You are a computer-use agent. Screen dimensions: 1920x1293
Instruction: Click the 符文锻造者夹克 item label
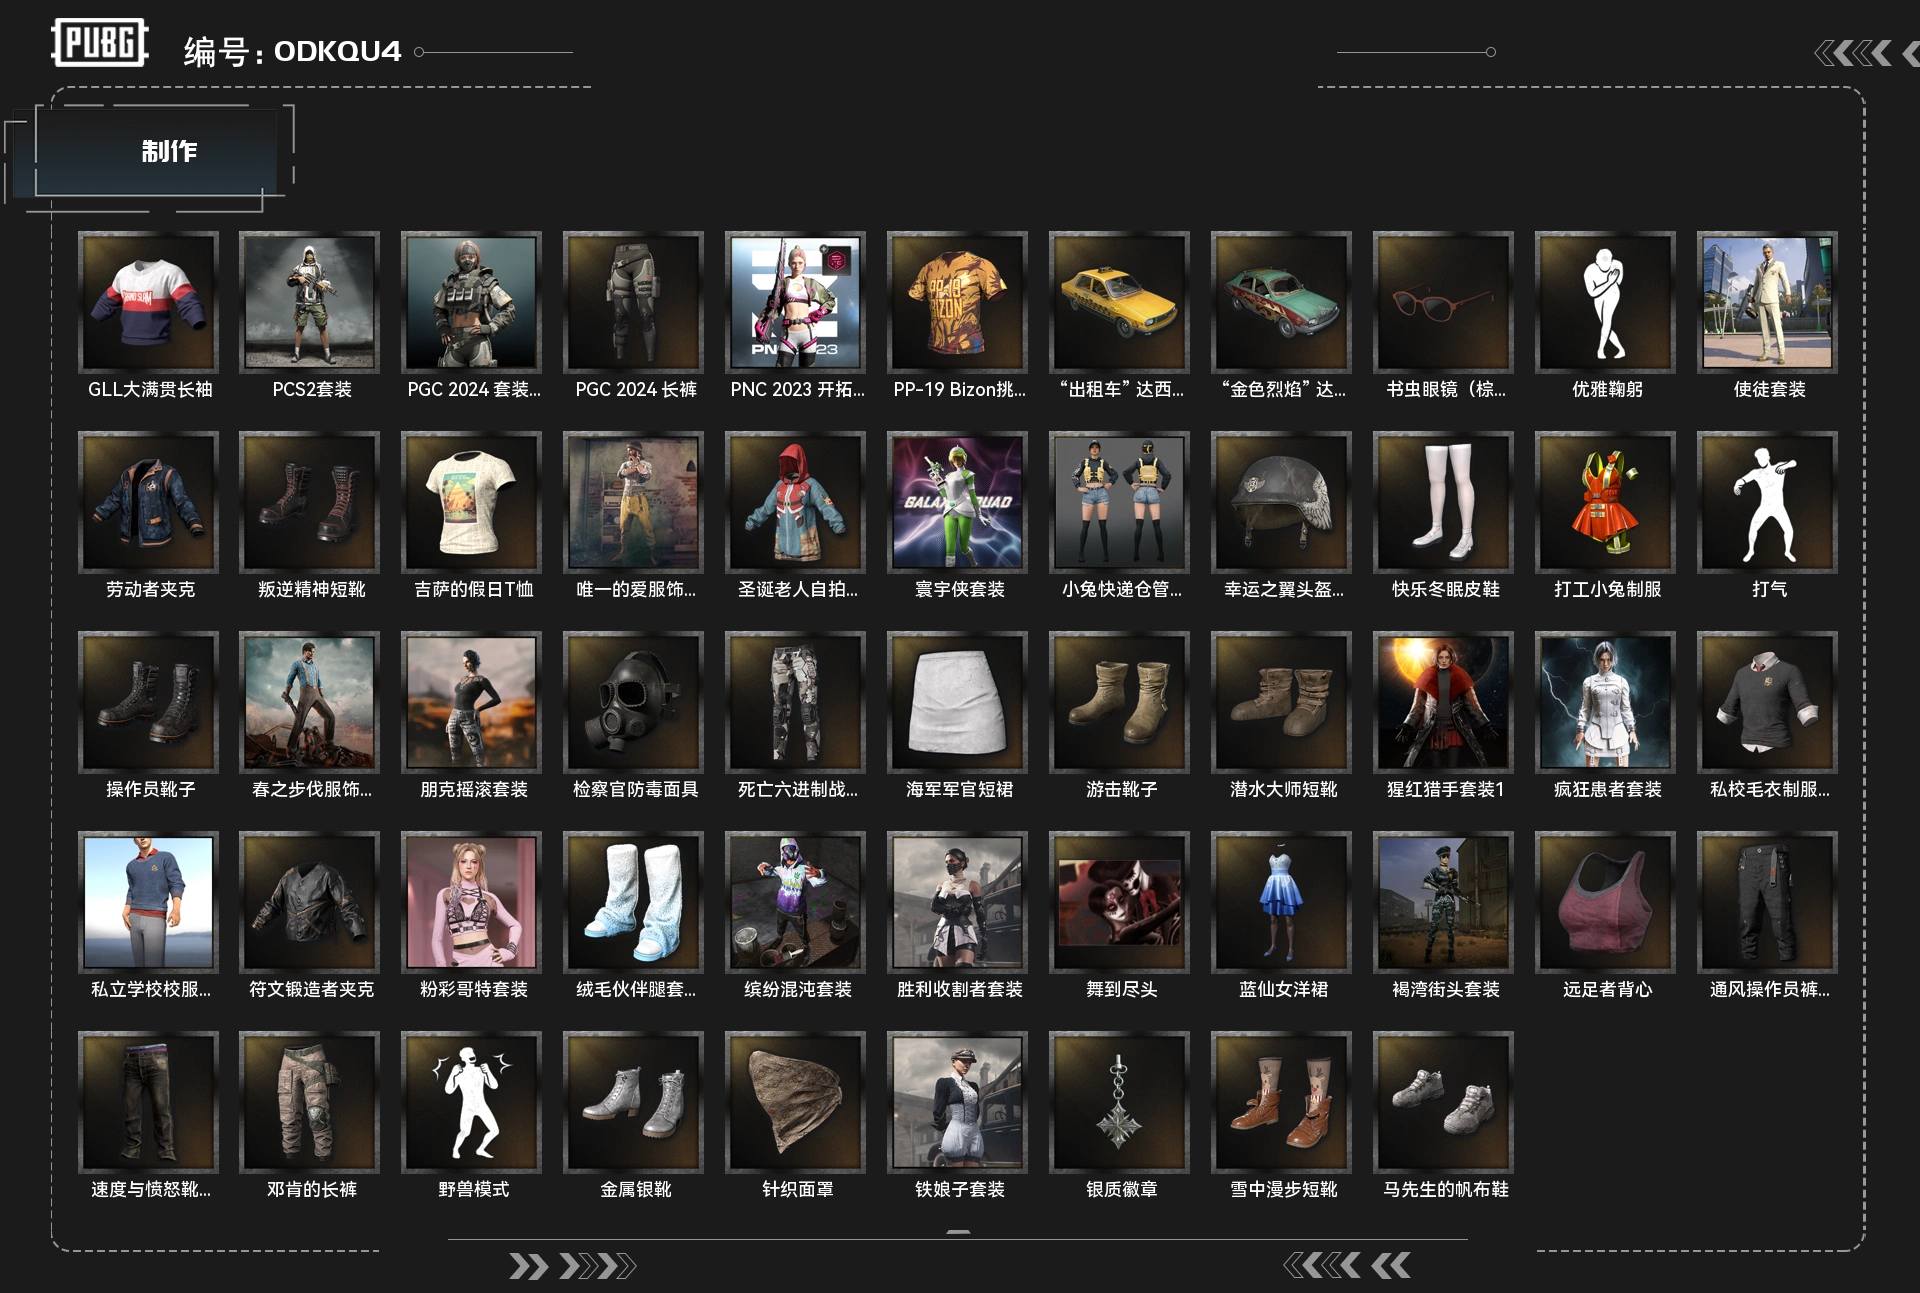(x=311, y=989)
